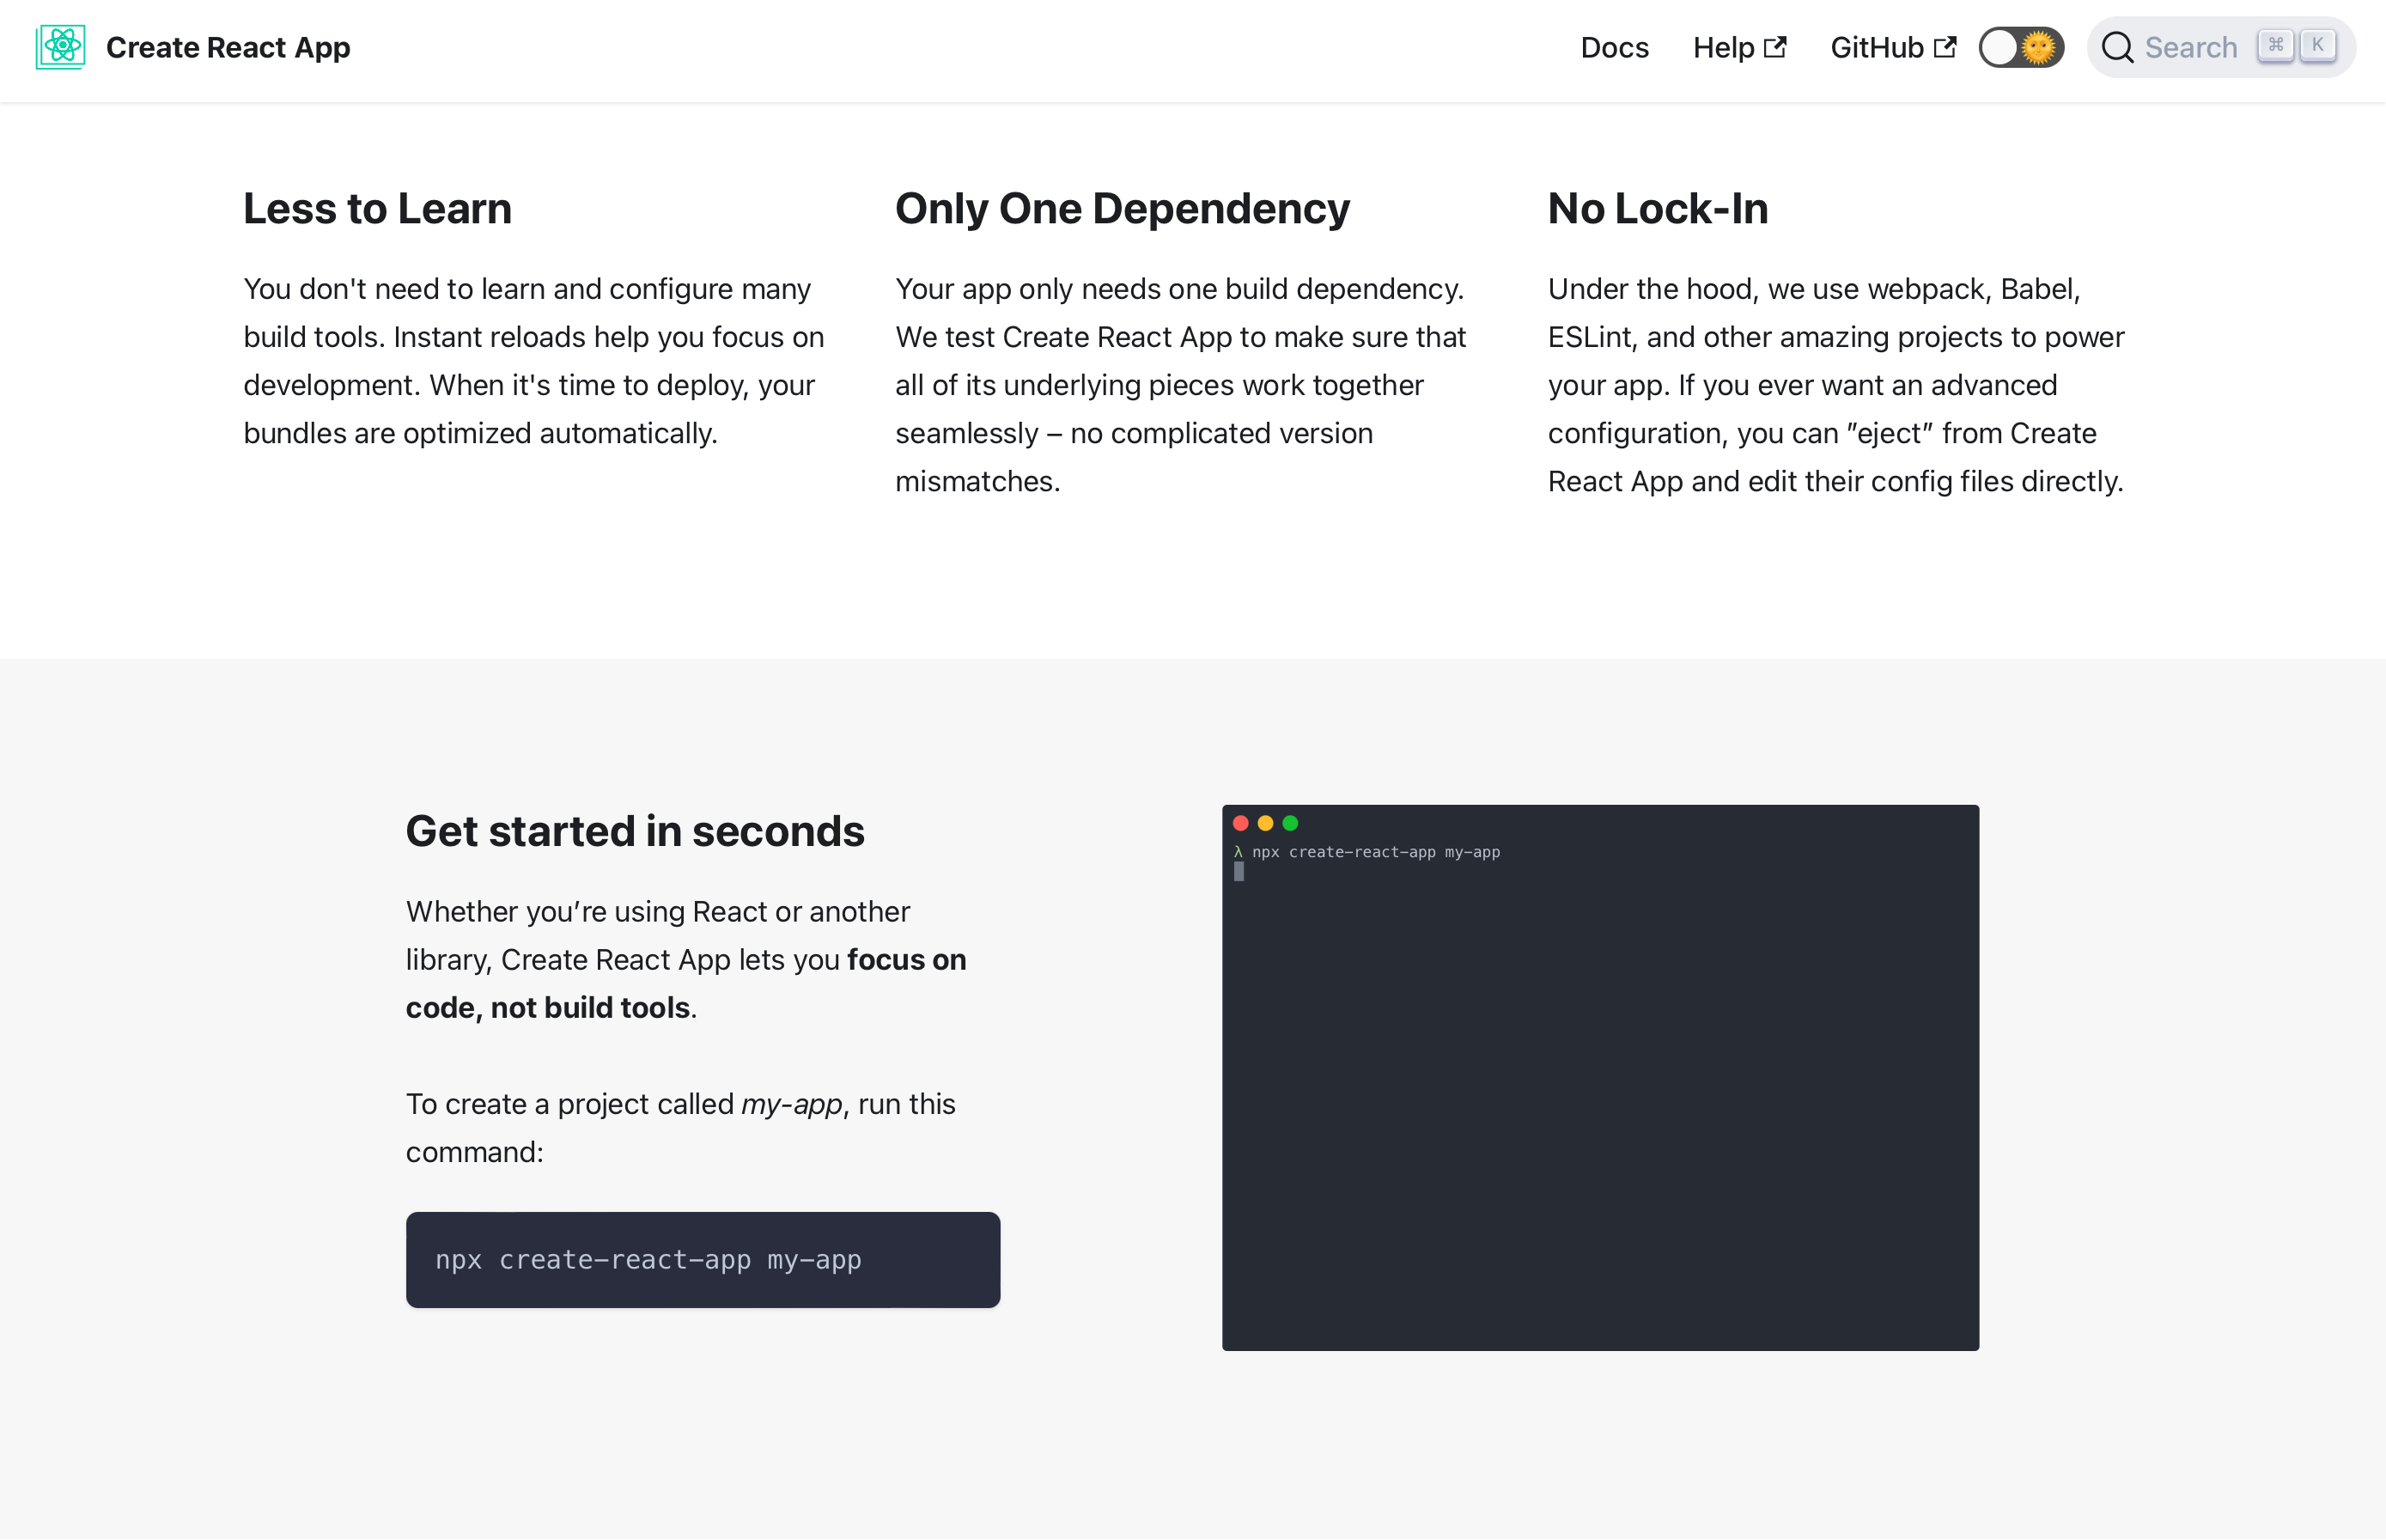
Task: Click the magnifying glass search icon
Action: tap(2117, 47)
